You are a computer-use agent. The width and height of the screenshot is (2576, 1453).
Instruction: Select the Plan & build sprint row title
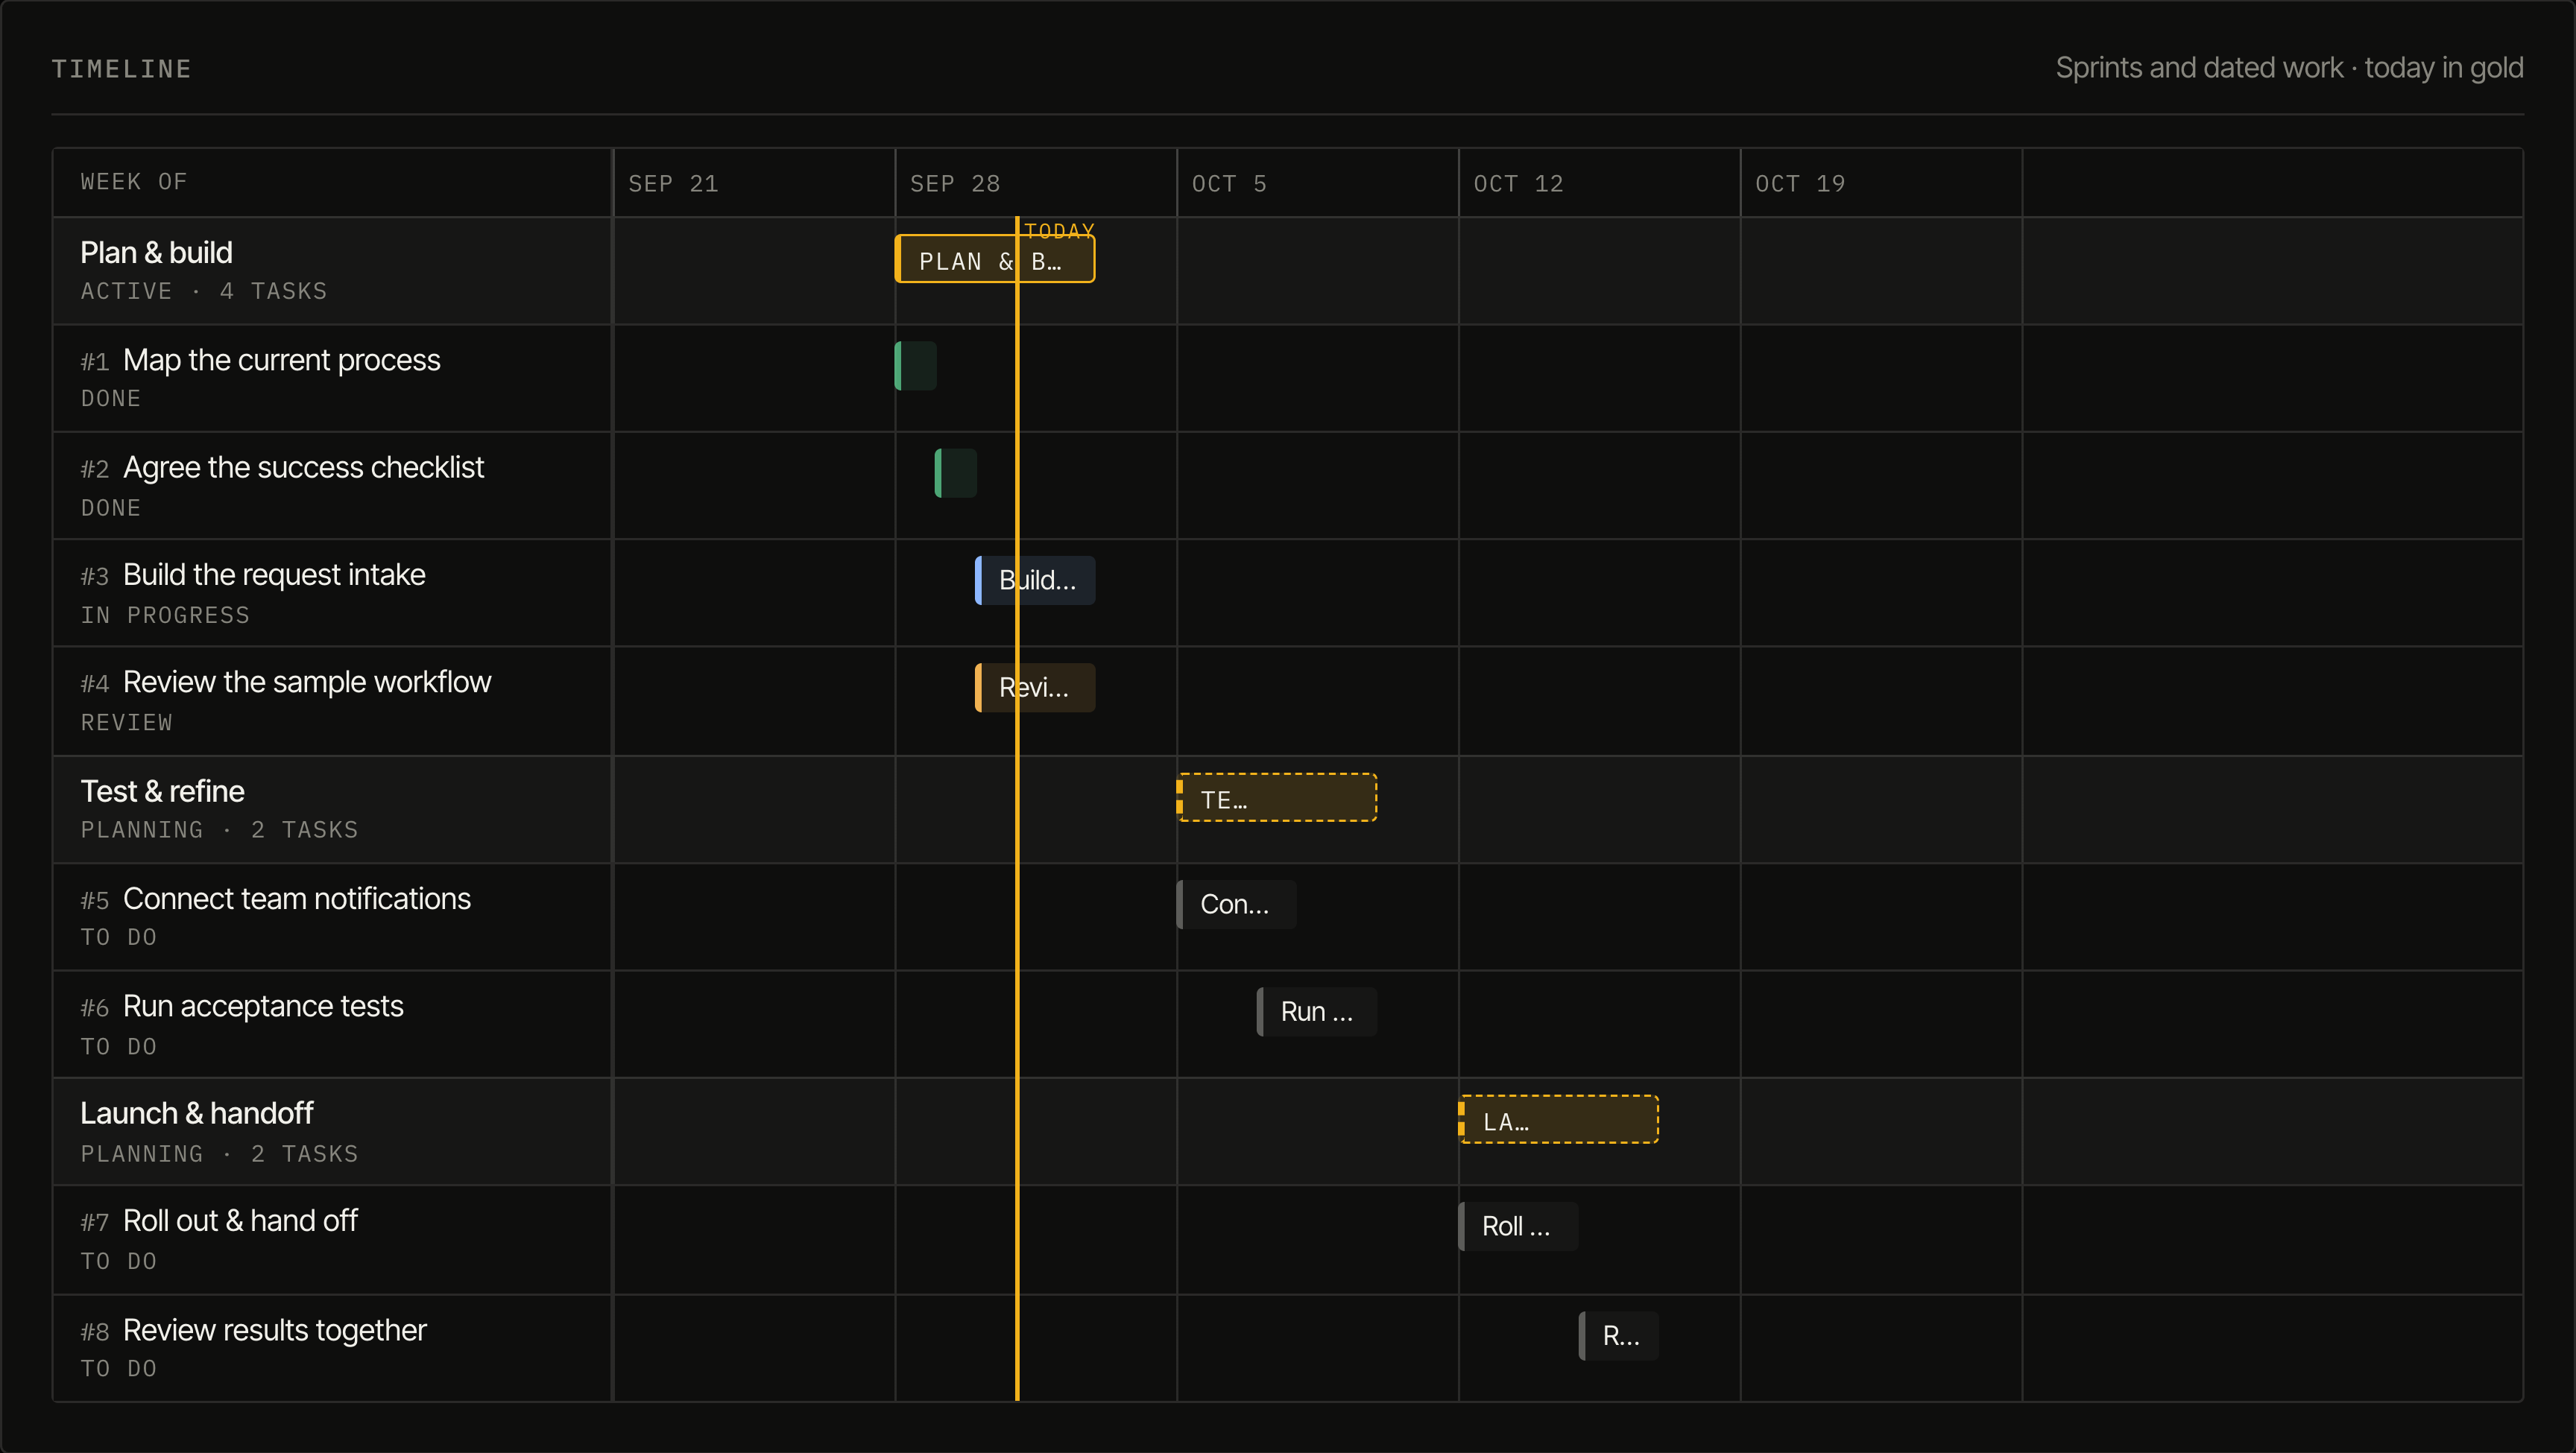click(156, 253)
